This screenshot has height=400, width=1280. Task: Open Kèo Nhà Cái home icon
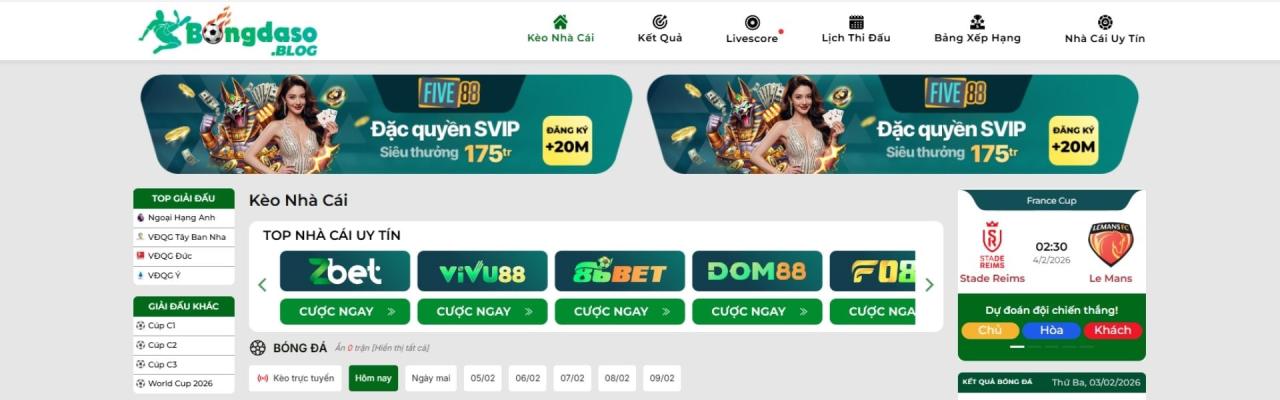(x=560, y=22)
